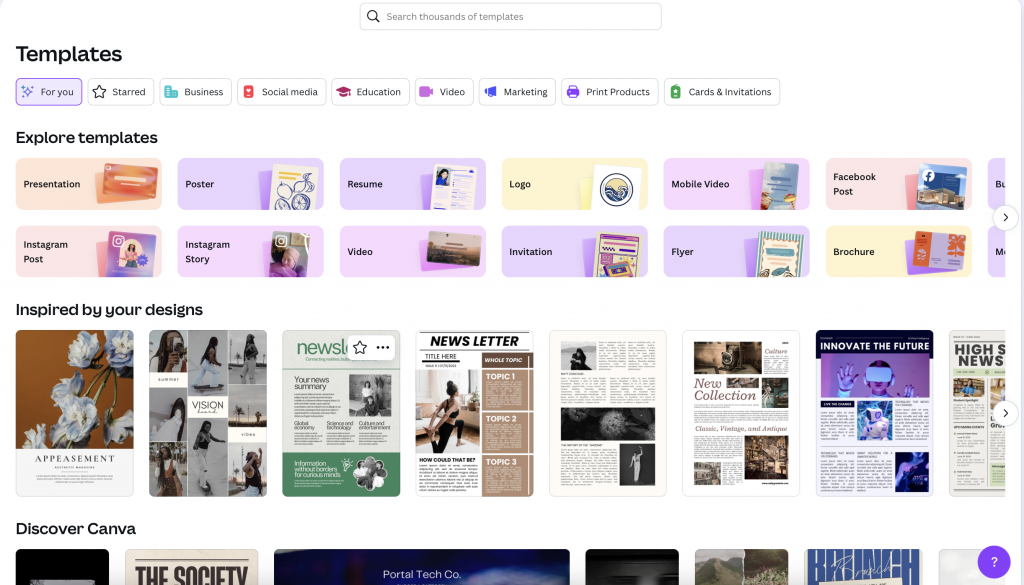Show more designs in Inspired by your designs row

(1005, 413)
